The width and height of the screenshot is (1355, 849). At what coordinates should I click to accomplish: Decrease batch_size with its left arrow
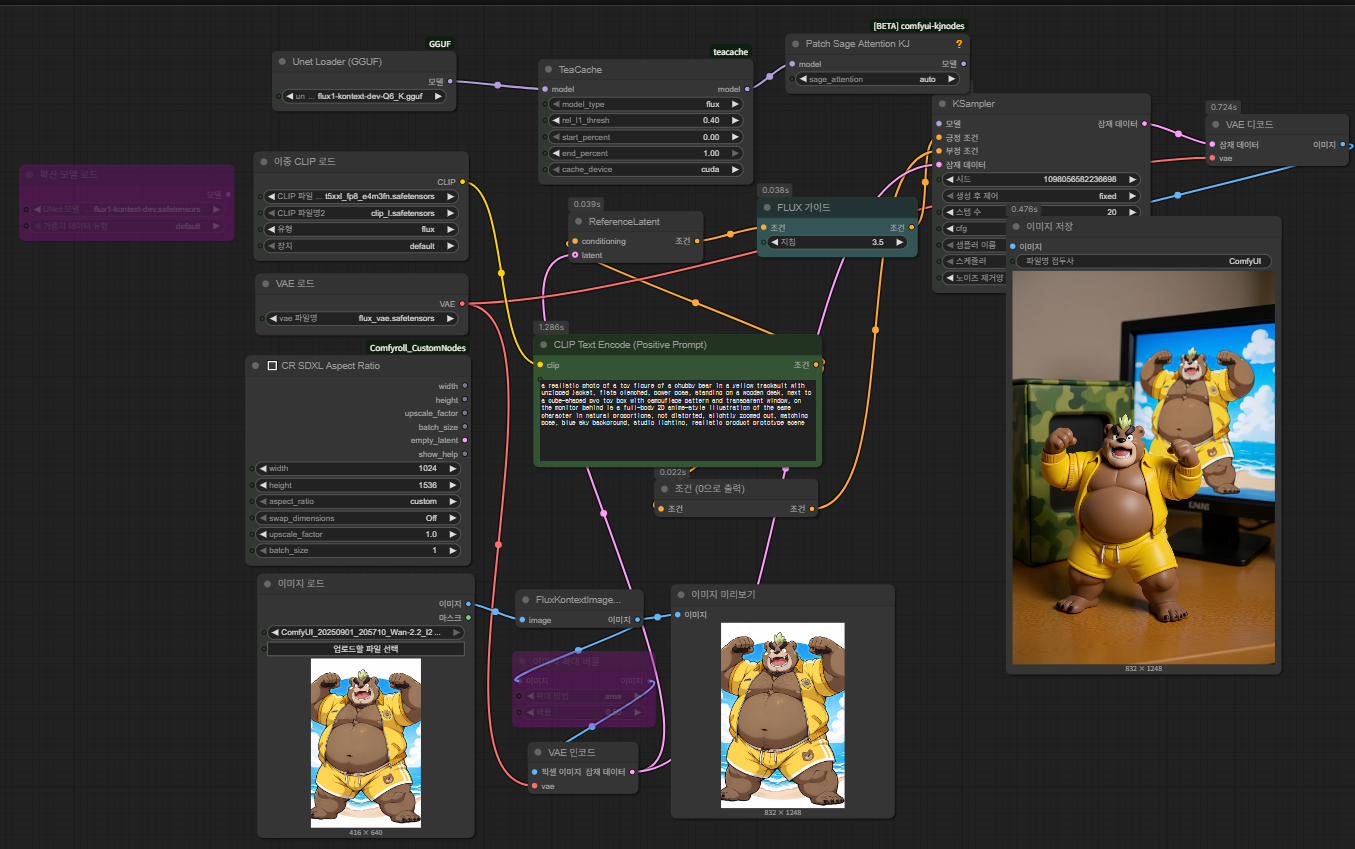coord(263,550)
